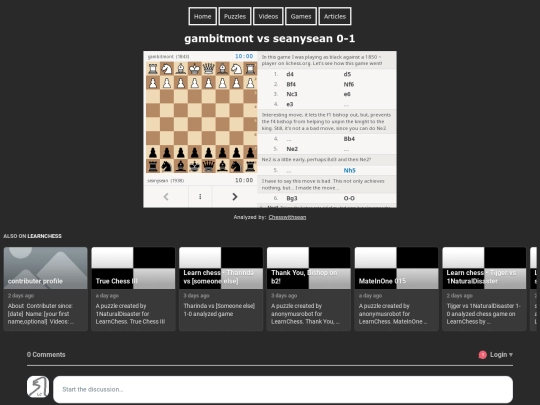The height and width of the screenshot is (405, 540).
Task: Open the MateInOne 015 puzzle card
Action: [396, 289]
